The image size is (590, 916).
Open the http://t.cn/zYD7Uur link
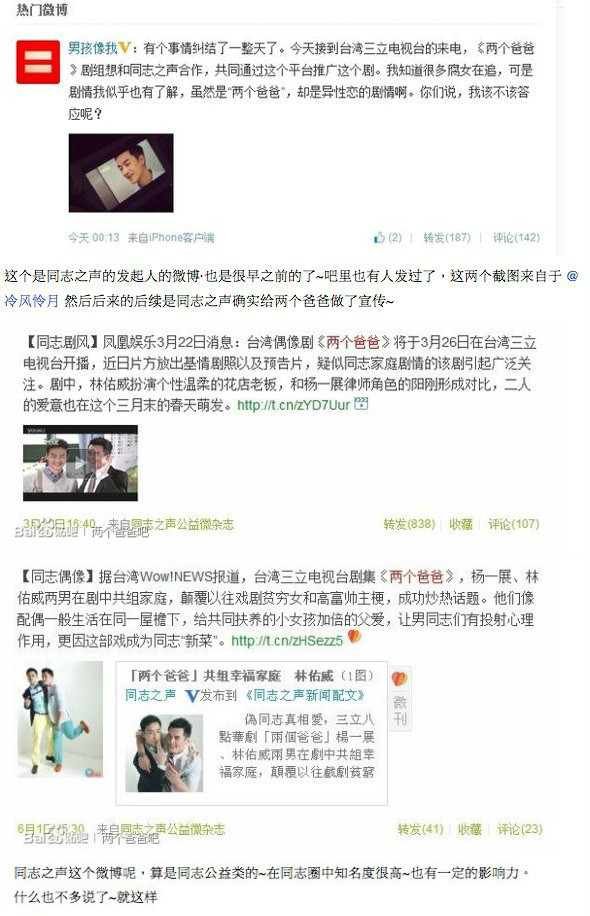(293, 404)
